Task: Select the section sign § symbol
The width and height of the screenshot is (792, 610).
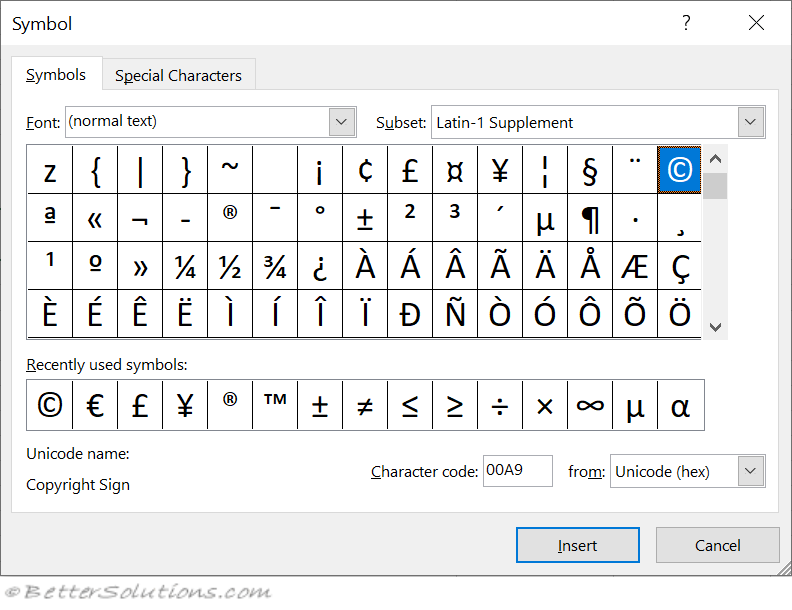Action: (590, 170)
